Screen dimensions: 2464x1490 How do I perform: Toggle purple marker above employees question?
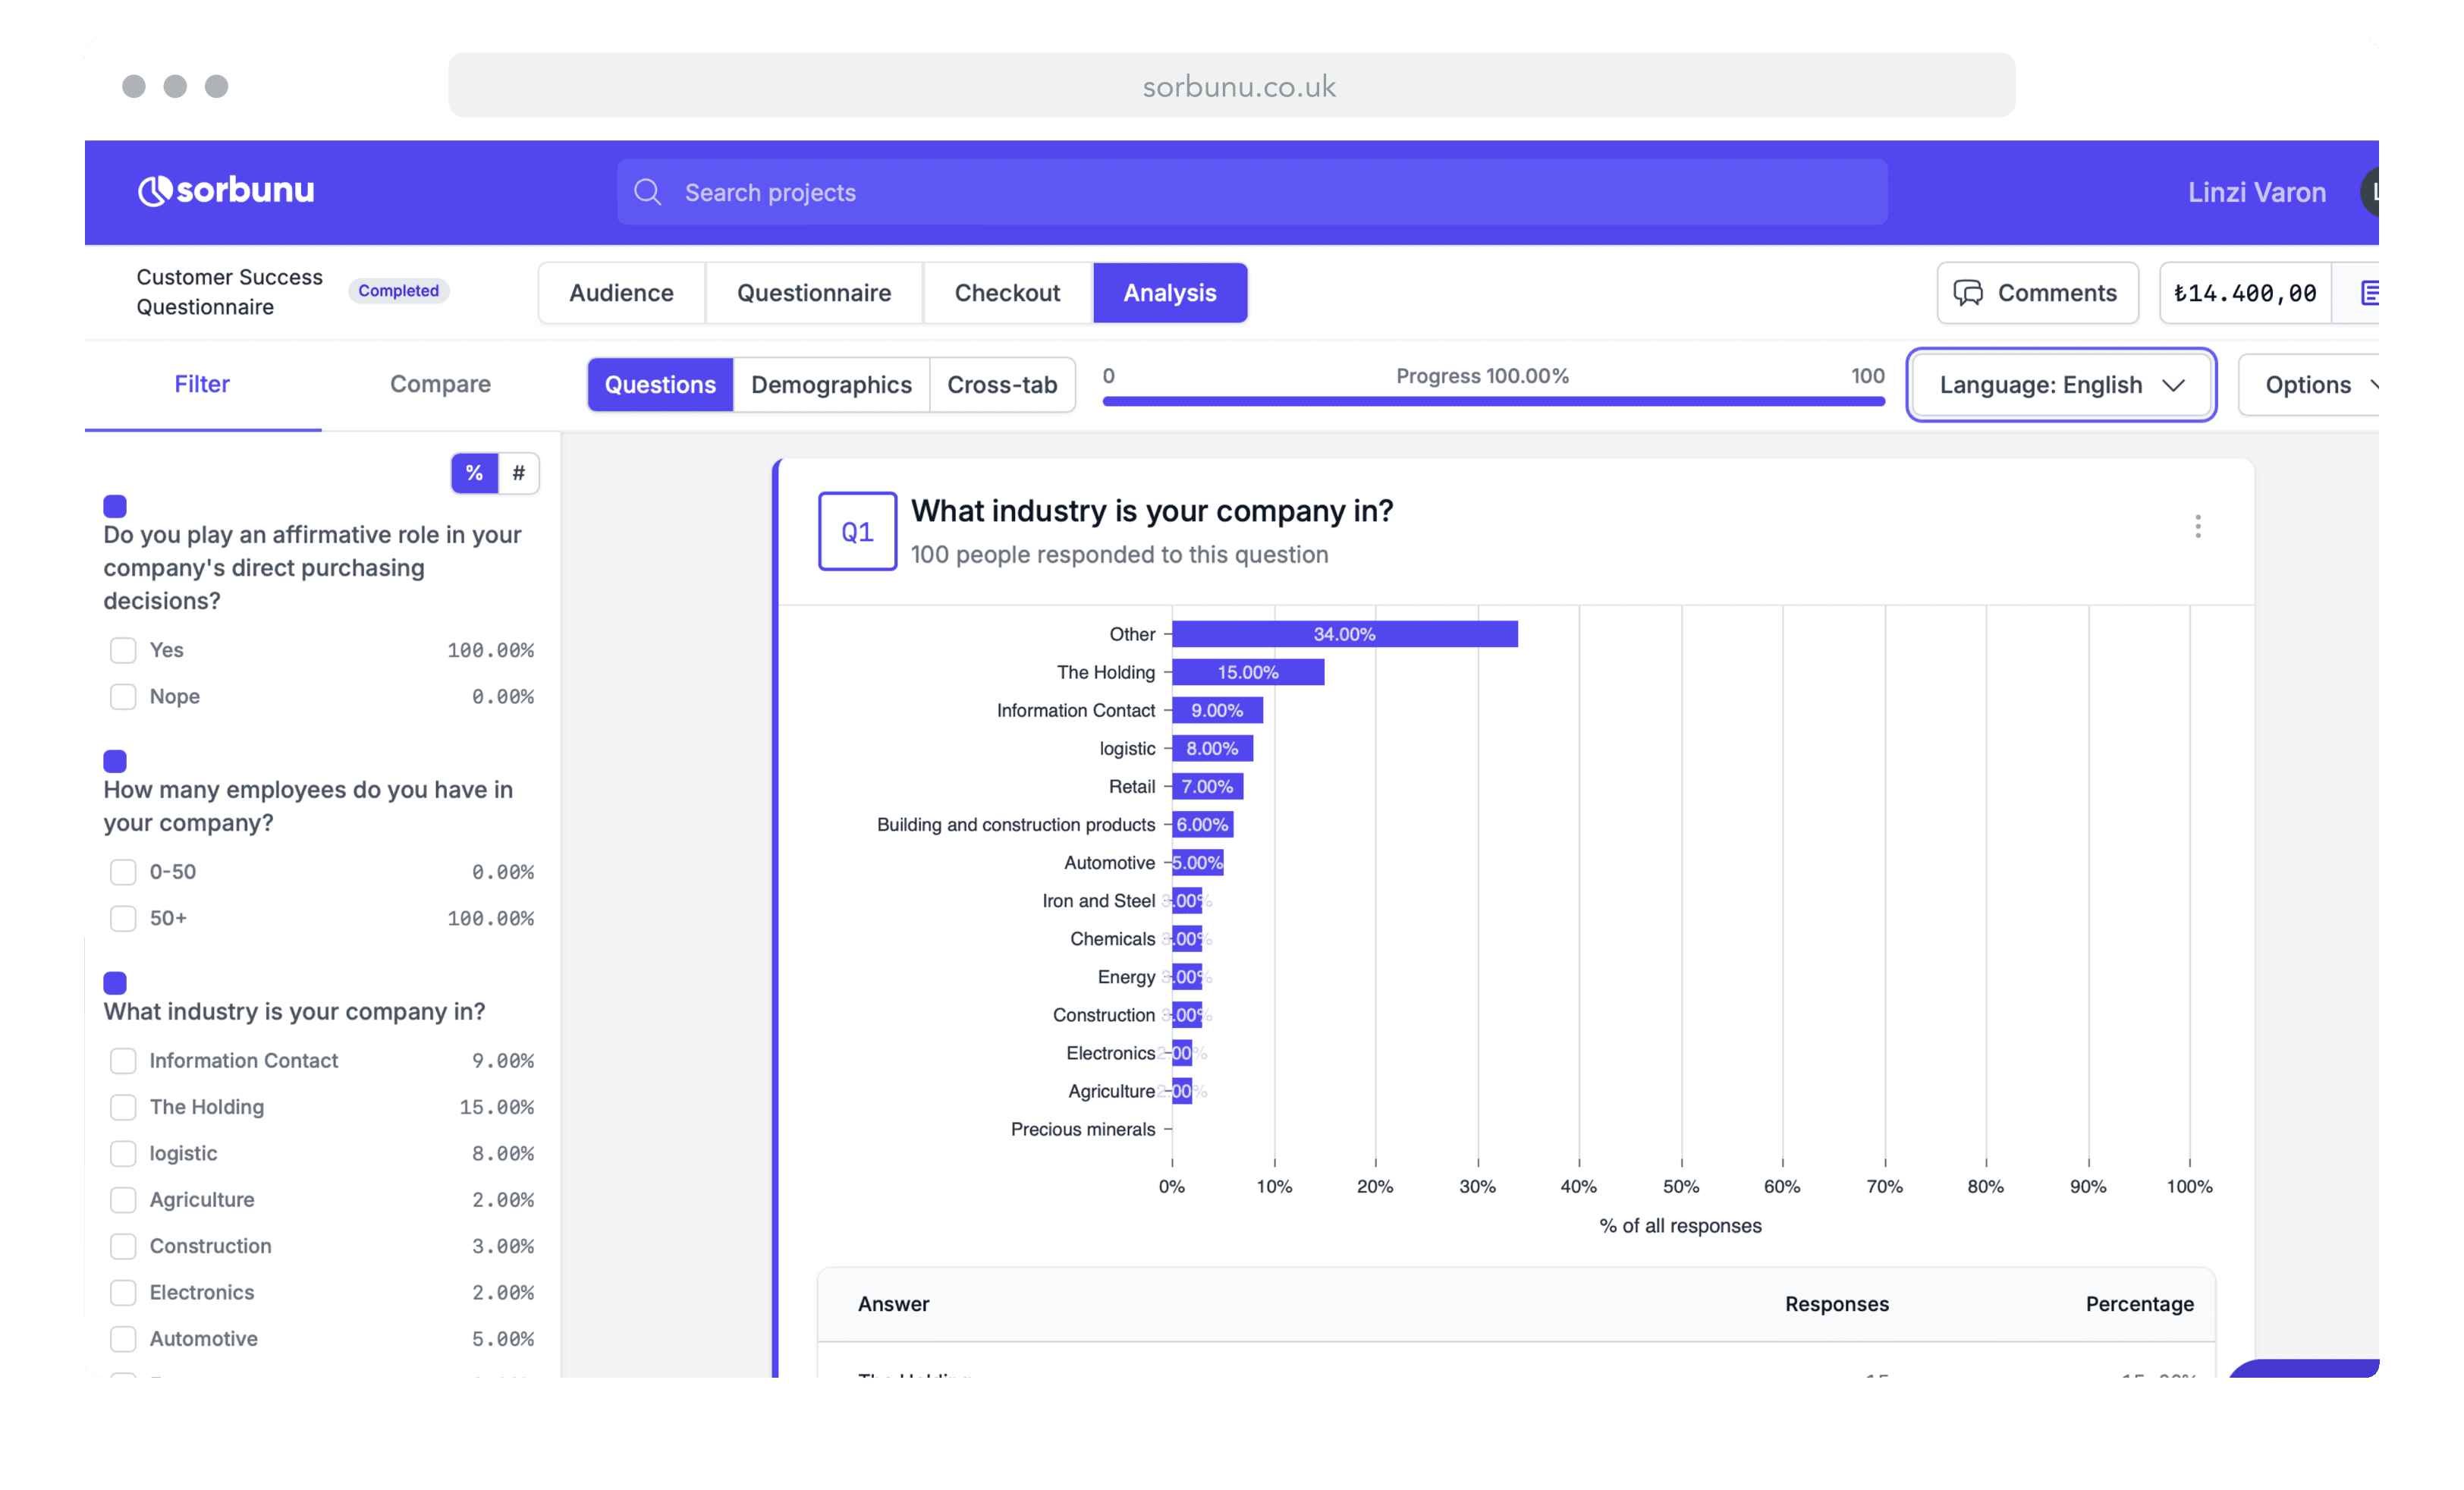115,761
